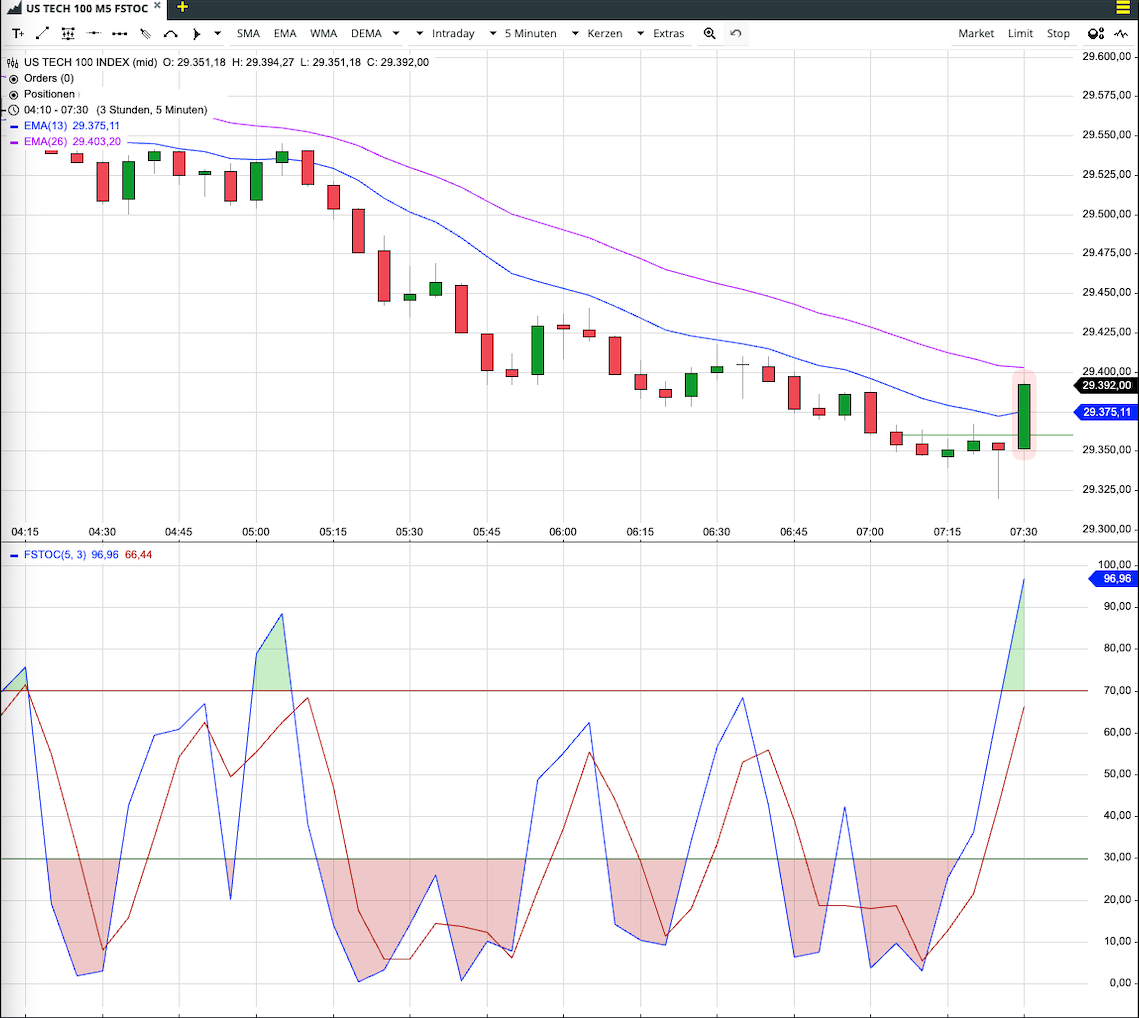
Task: Click the pulse line icon at toolbar end
Action: (1122, 33)
